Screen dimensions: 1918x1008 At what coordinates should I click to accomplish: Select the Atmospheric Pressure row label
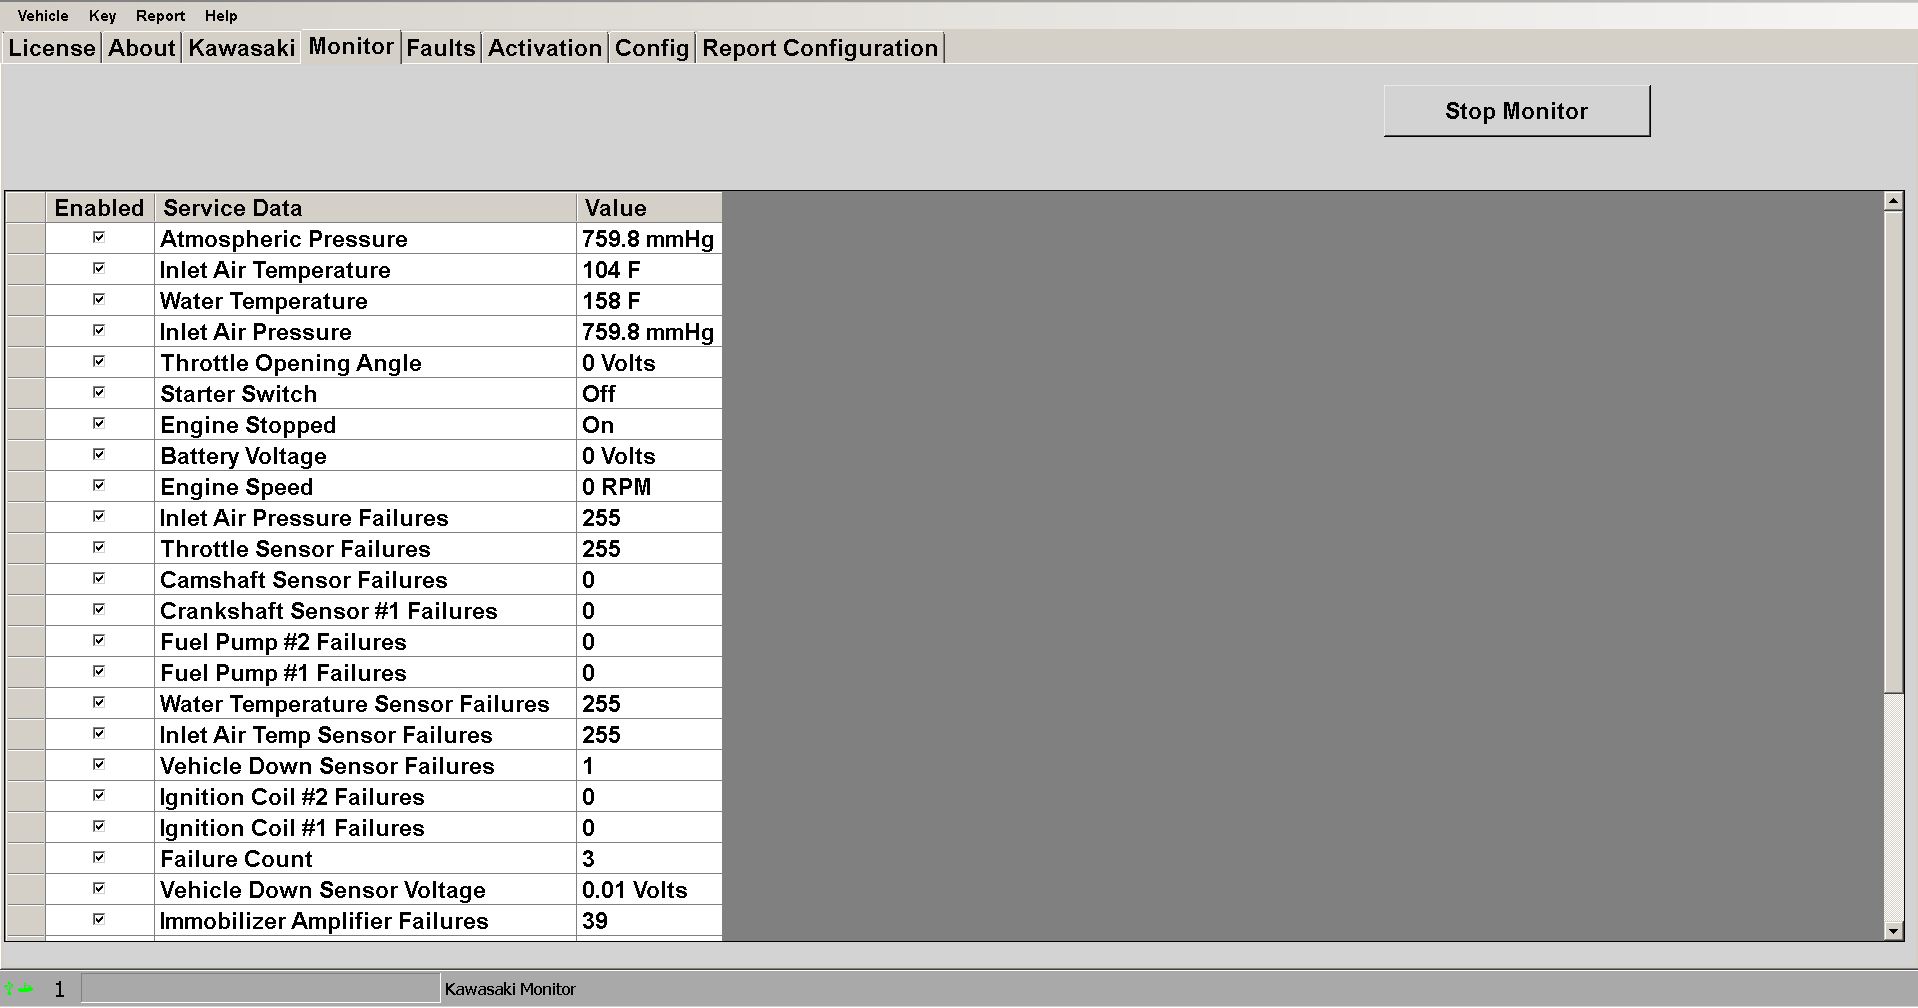[284, 239]
